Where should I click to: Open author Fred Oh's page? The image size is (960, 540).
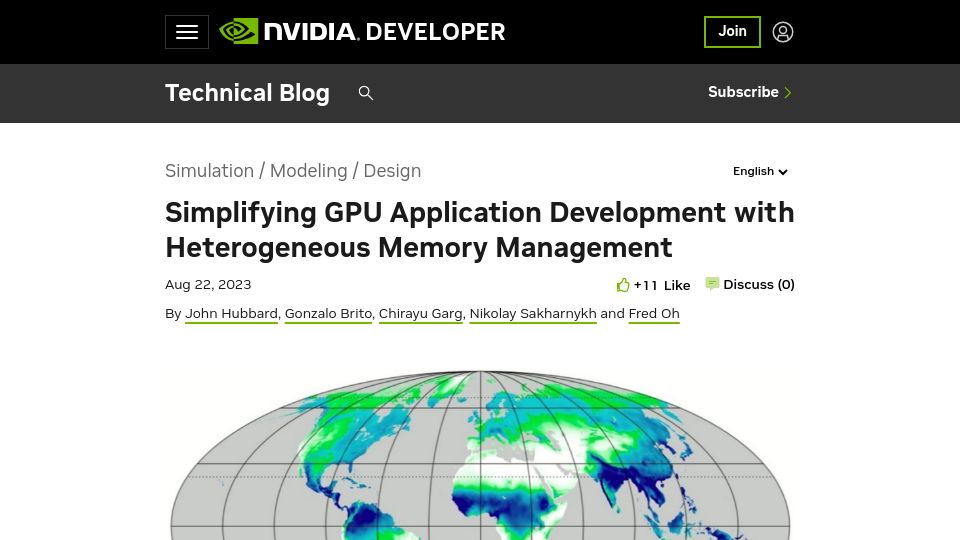pos(654,313)
